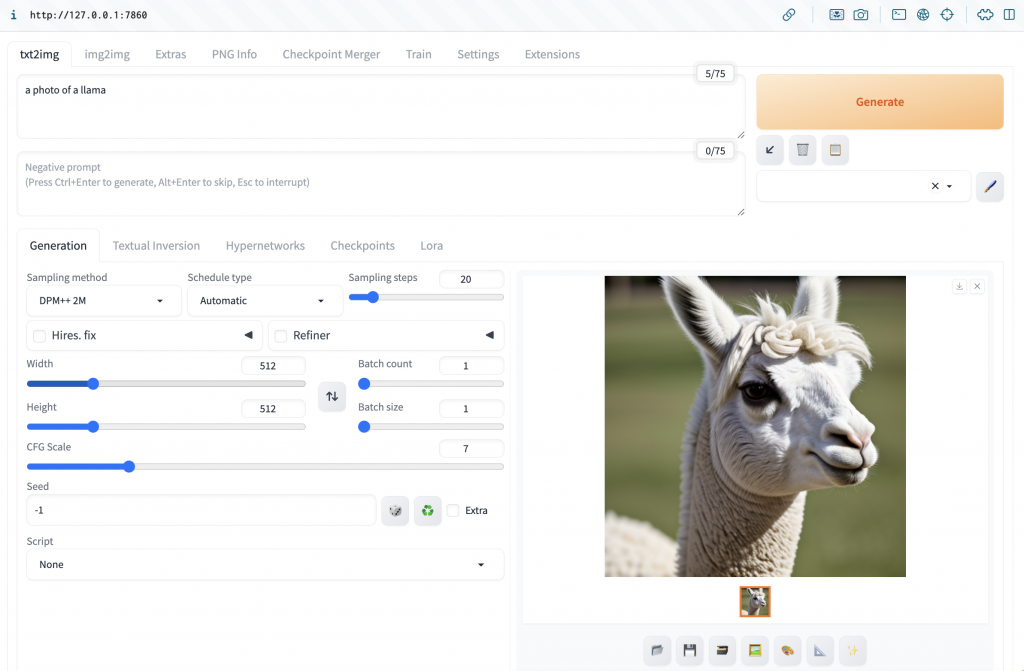Send image to extras with the triangle ruler icon
The image size is (1024, 671).
pyautogui.click(x=820, y=650)
